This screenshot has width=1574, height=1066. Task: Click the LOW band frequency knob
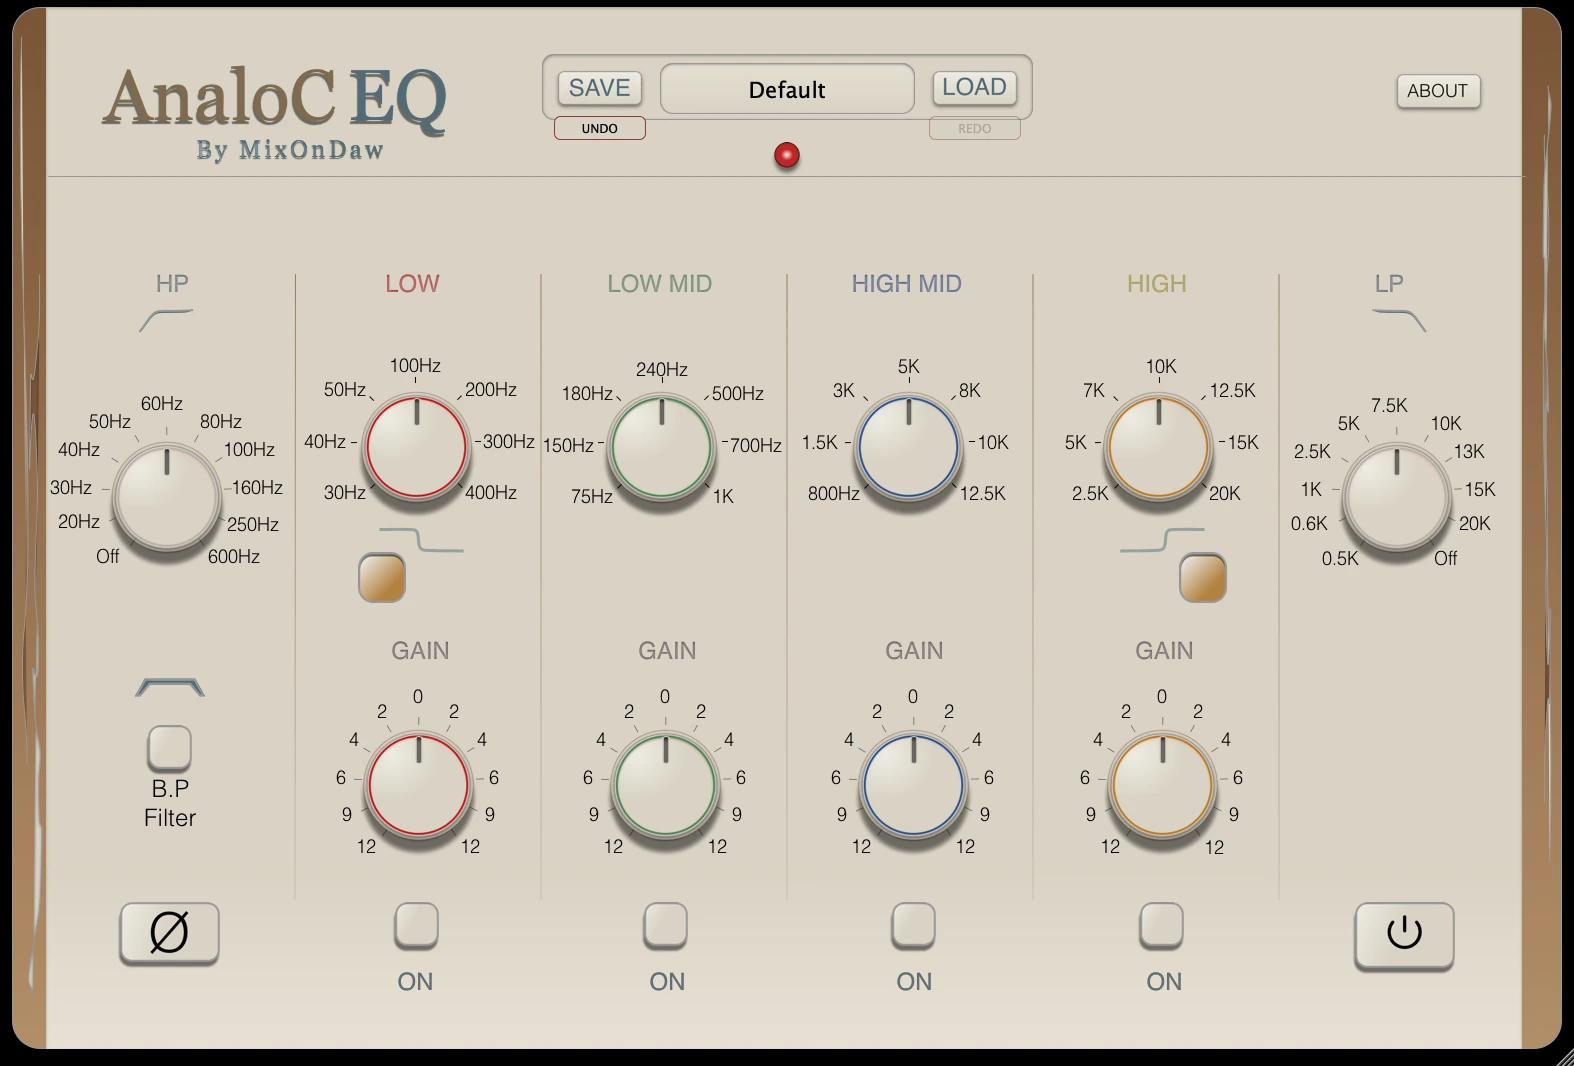[x=417, y=446]
